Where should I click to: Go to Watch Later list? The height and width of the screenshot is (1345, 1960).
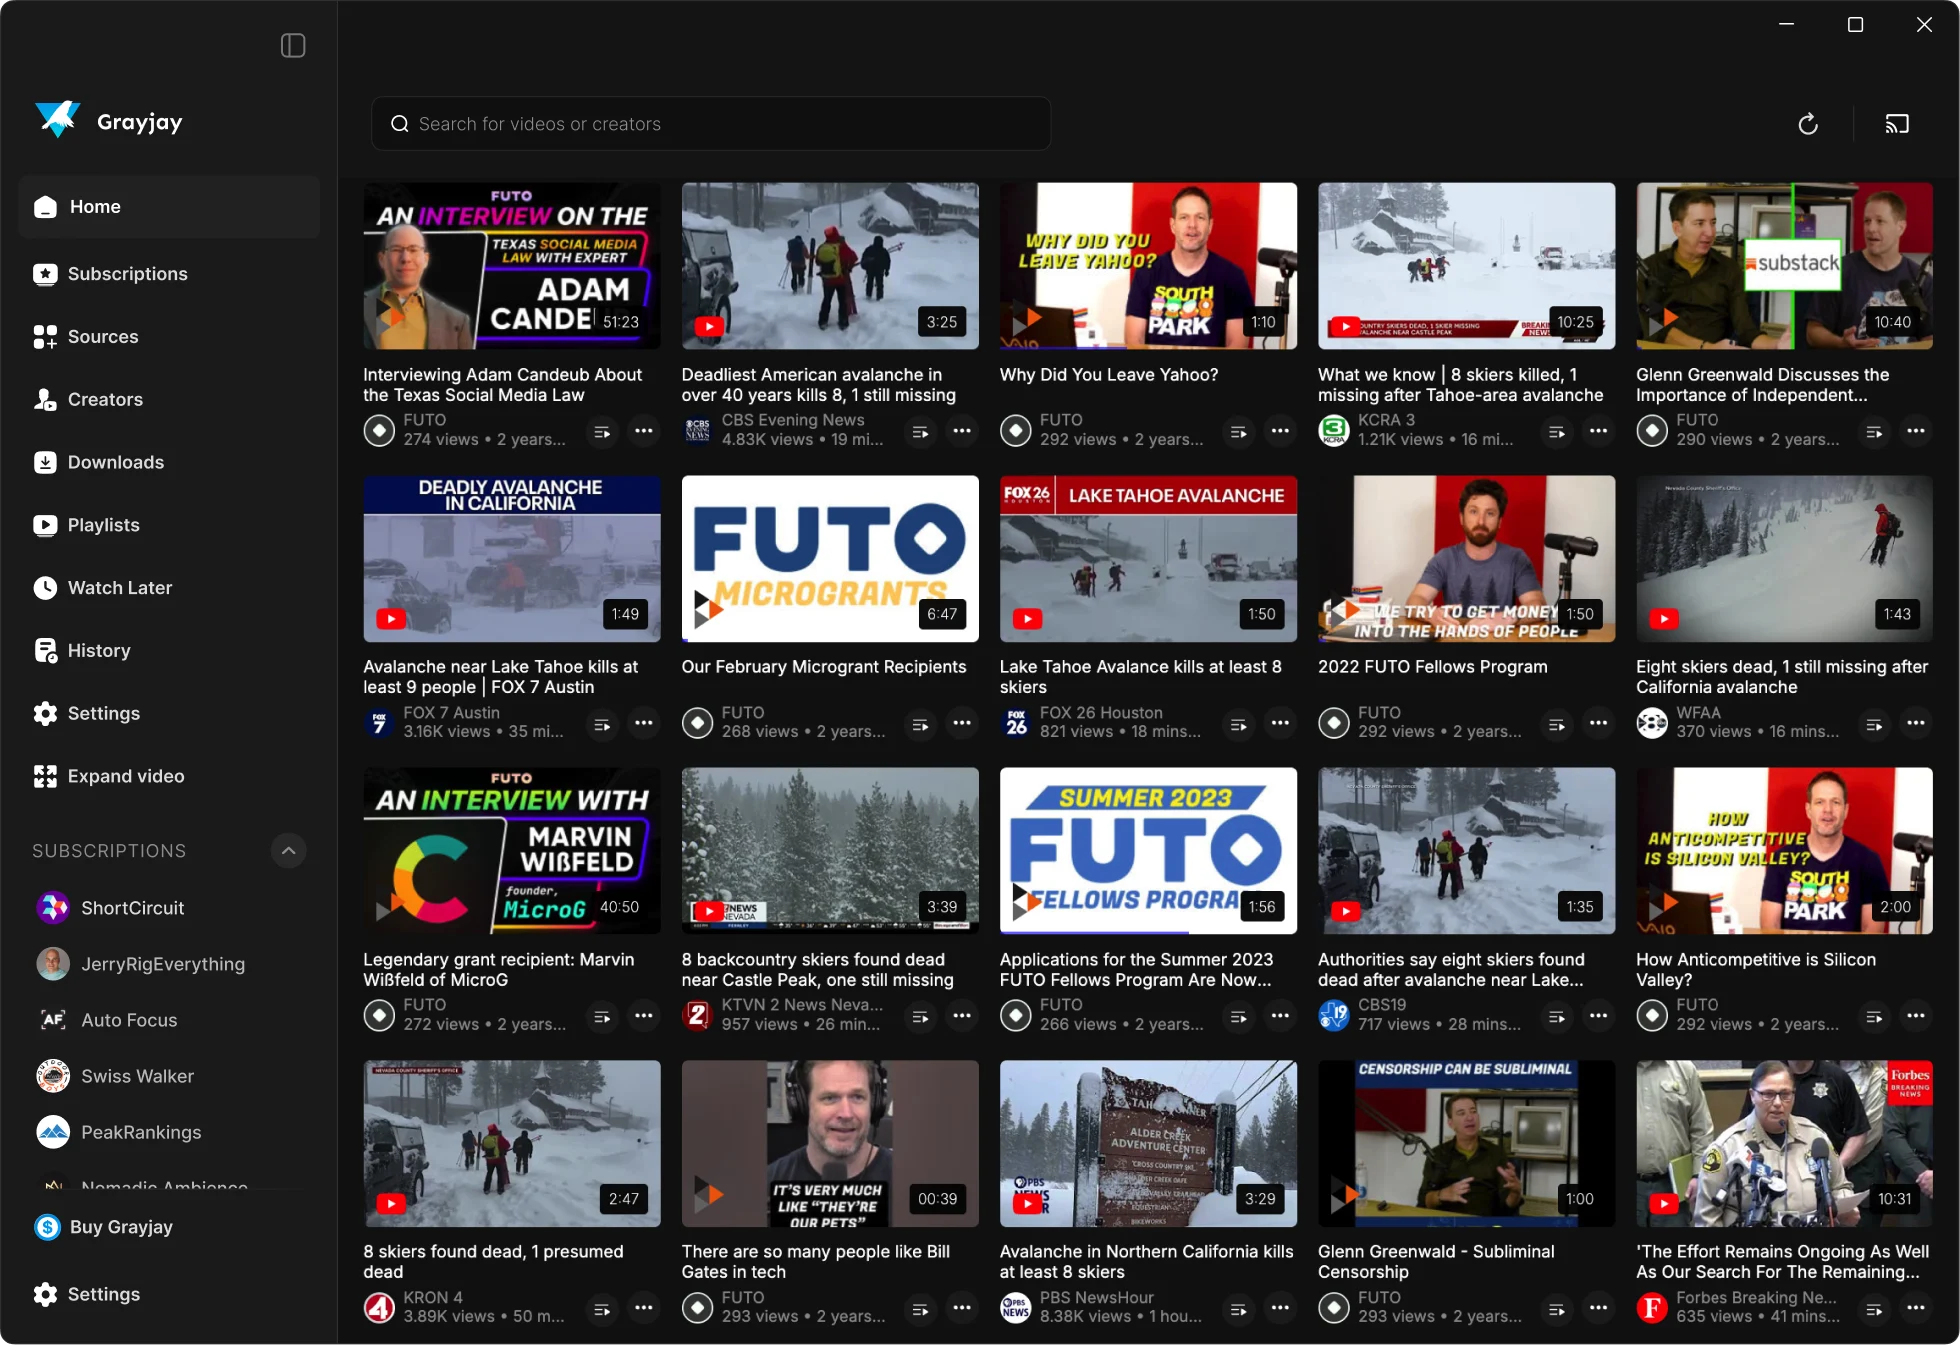click(120, 588)
